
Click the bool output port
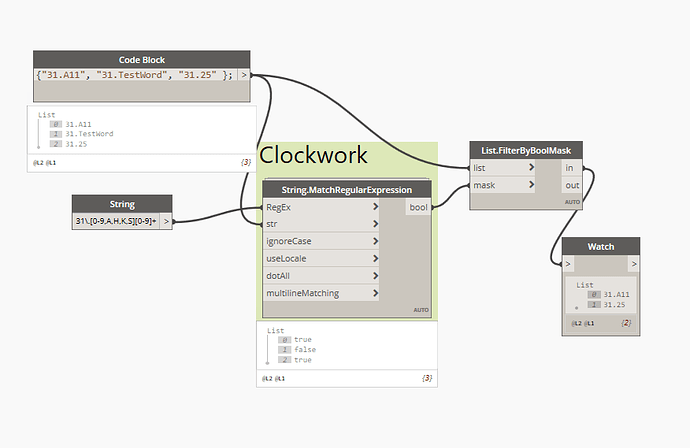[x=418, y=207]
